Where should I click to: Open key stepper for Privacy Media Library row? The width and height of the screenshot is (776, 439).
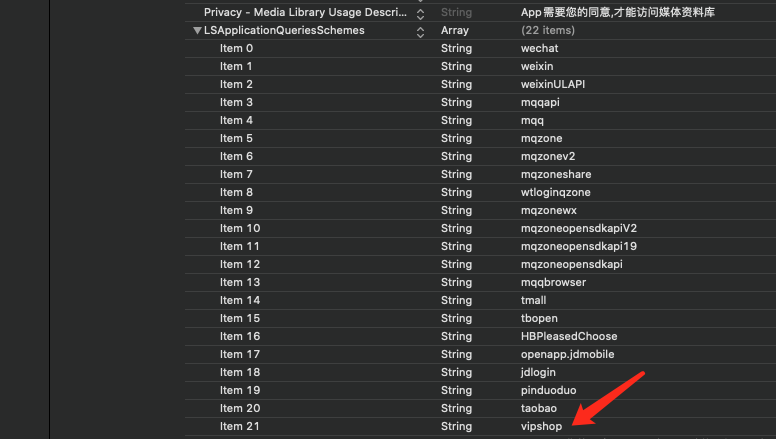click(x=420, y=14)
